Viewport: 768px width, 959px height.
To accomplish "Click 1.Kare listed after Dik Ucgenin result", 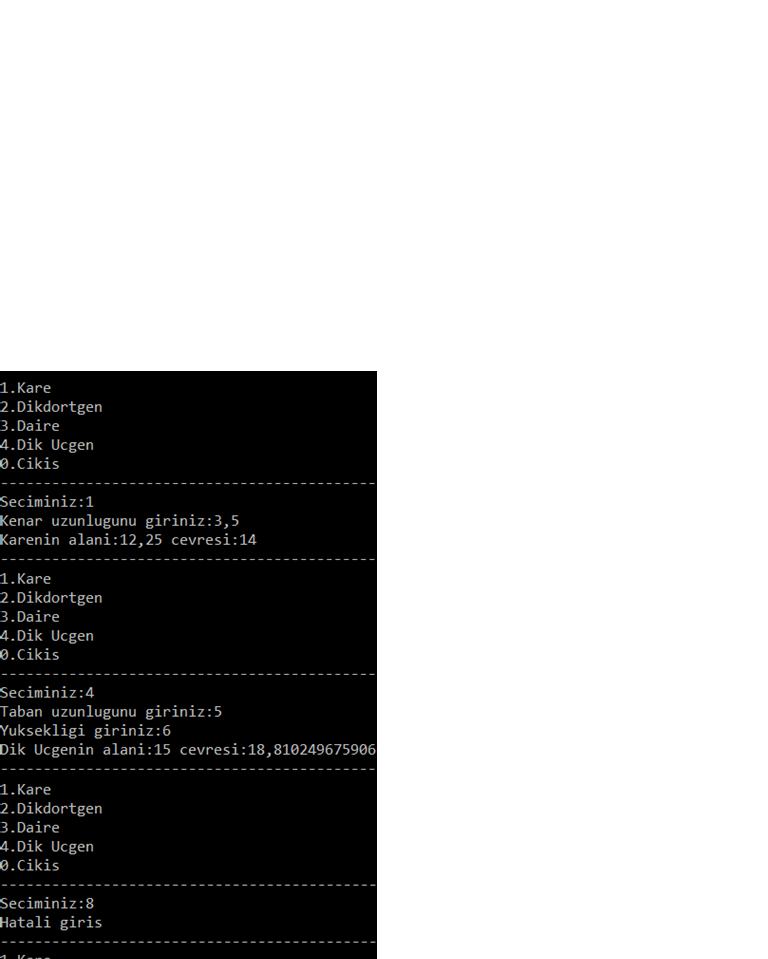I will click(26, 790).
